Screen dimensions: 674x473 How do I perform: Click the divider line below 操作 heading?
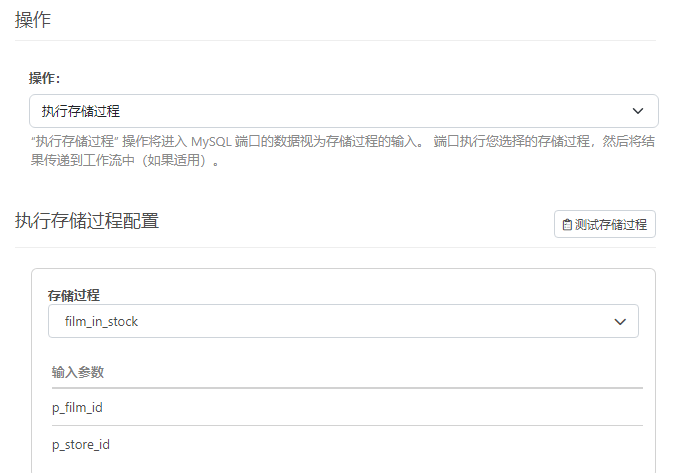pos(335,41)
